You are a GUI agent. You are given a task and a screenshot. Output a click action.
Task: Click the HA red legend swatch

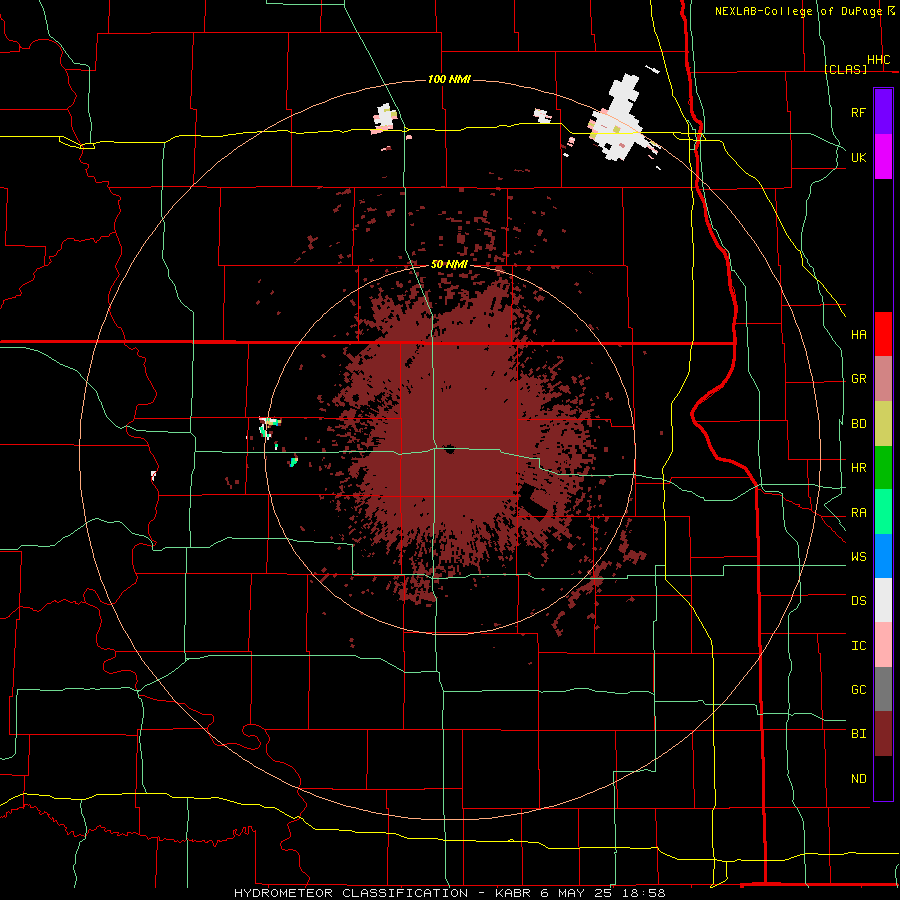[x=883, y=334]
